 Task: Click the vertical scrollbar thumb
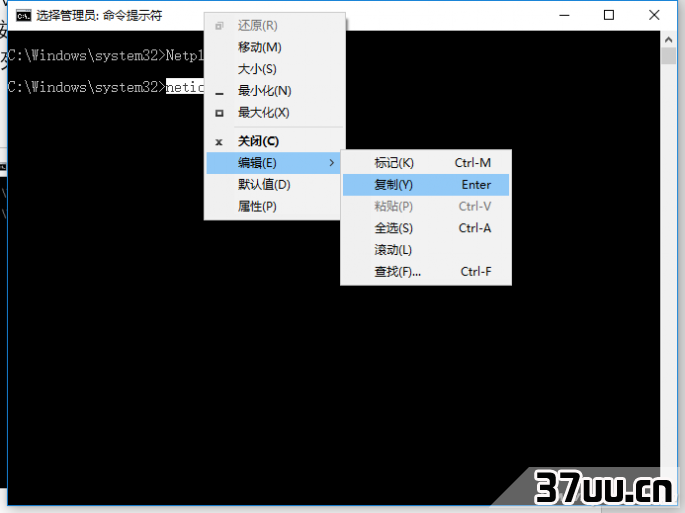pyautogui.click(x=668, y=56)
